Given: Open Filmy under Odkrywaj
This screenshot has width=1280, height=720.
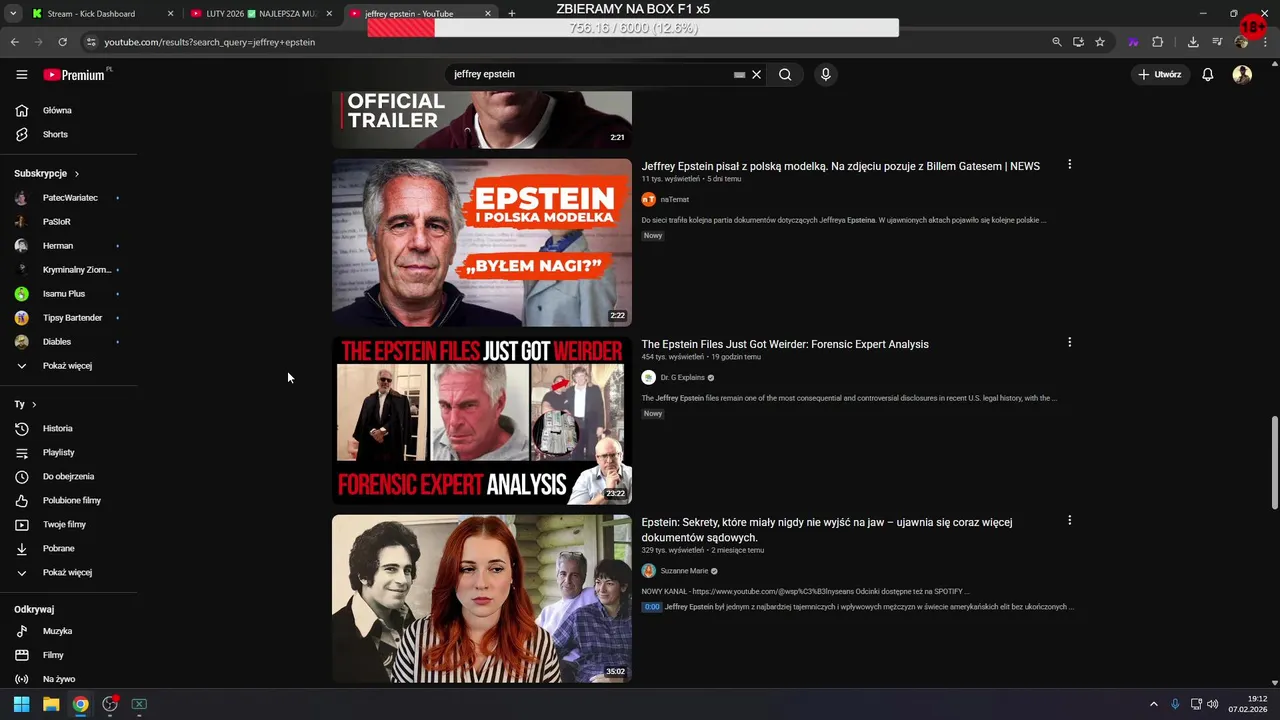Looking at the screenshot, I should 68,655.
